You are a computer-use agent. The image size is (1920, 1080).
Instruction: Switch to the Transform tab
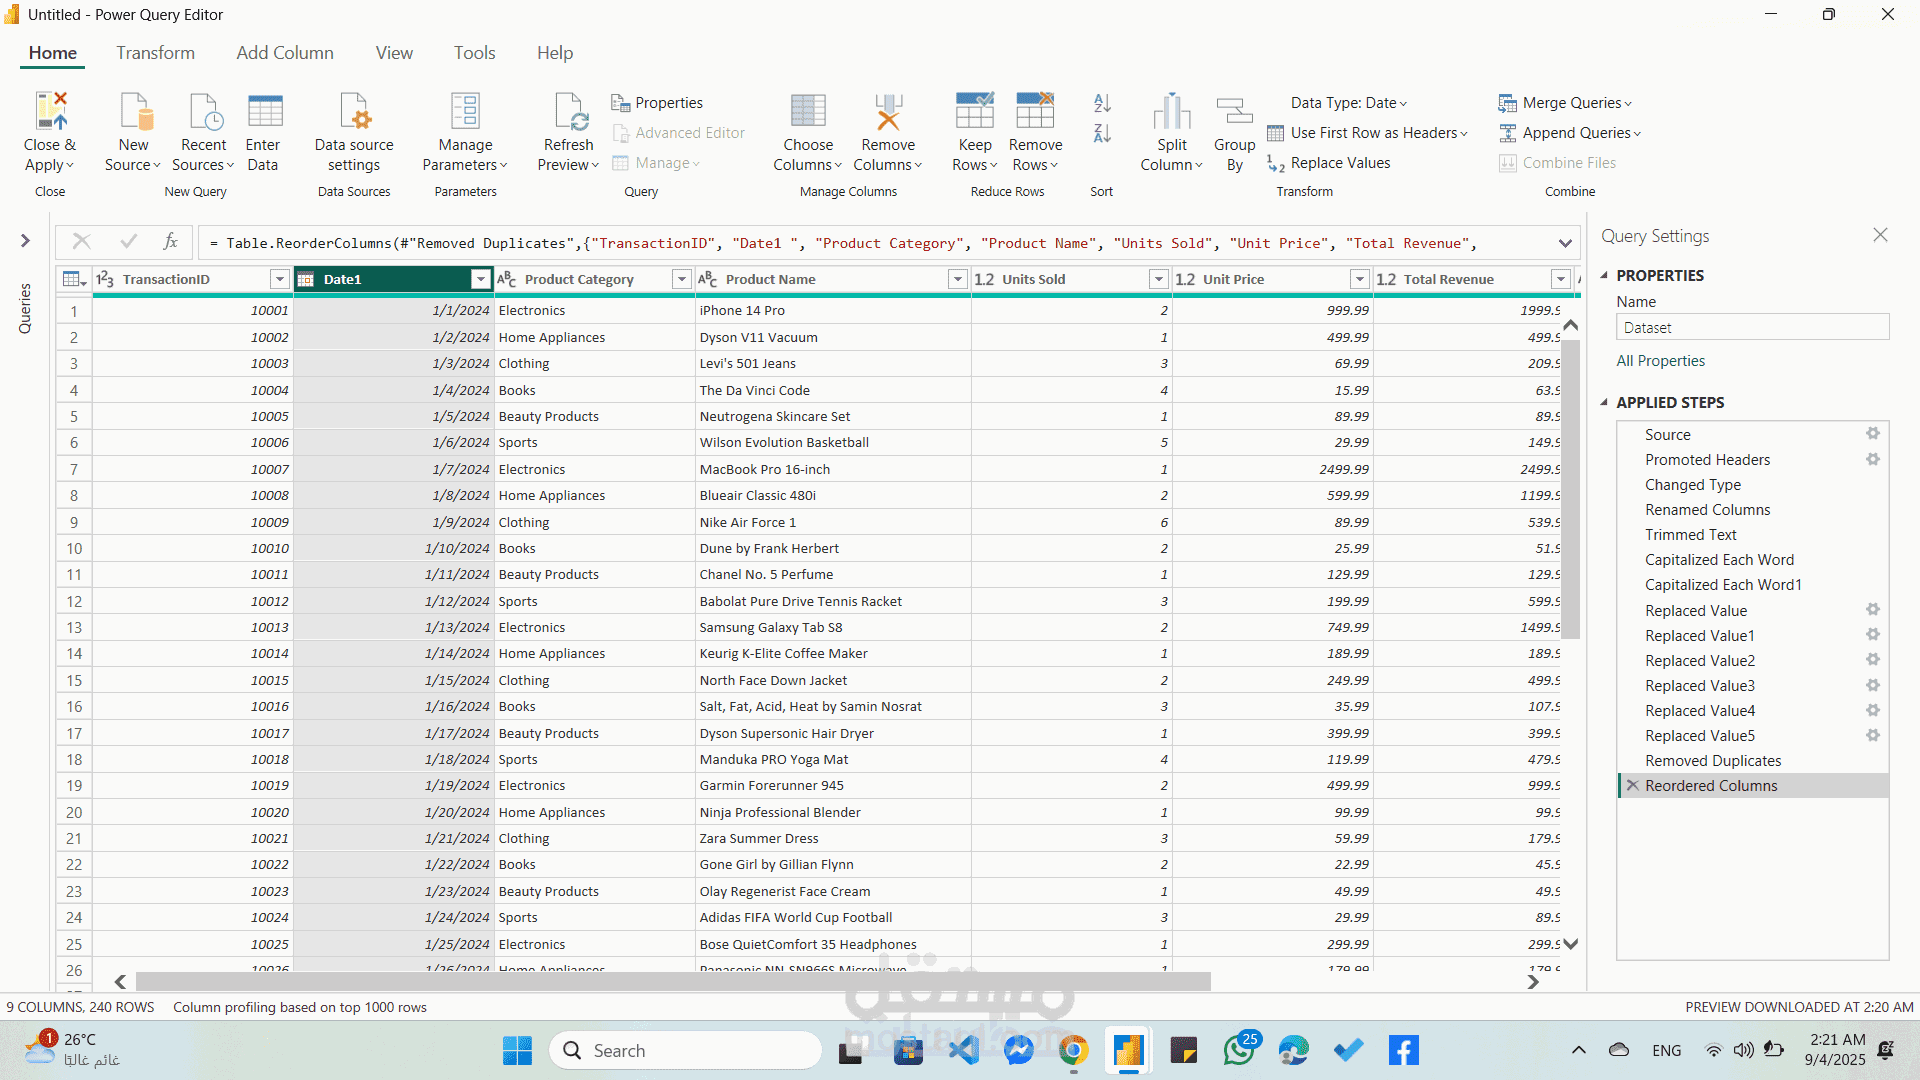155,53
